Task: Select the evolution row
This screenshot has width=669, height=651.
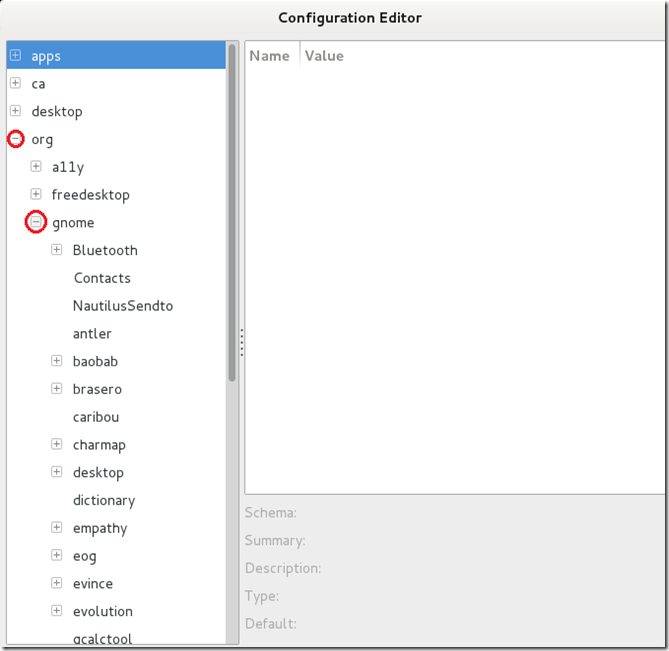Action: (116, 611)
